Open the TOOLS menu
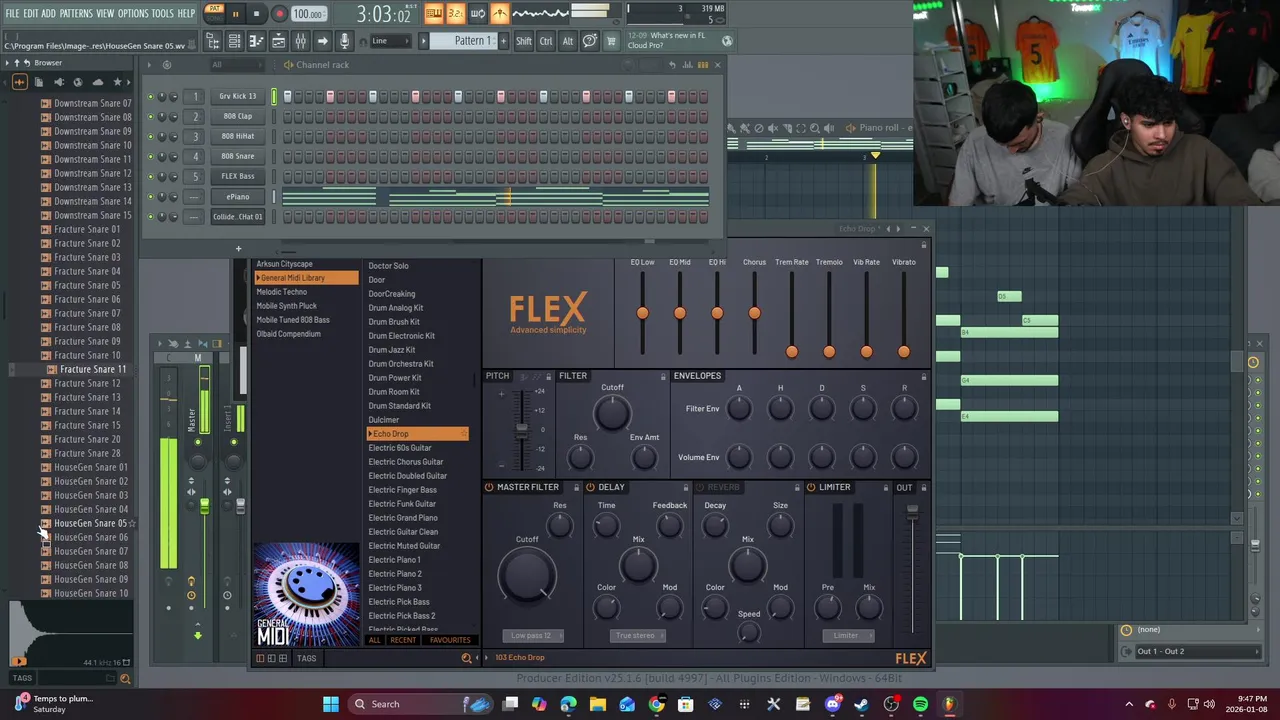This screenshot has height=720, width=1280. tap(163, 13)
